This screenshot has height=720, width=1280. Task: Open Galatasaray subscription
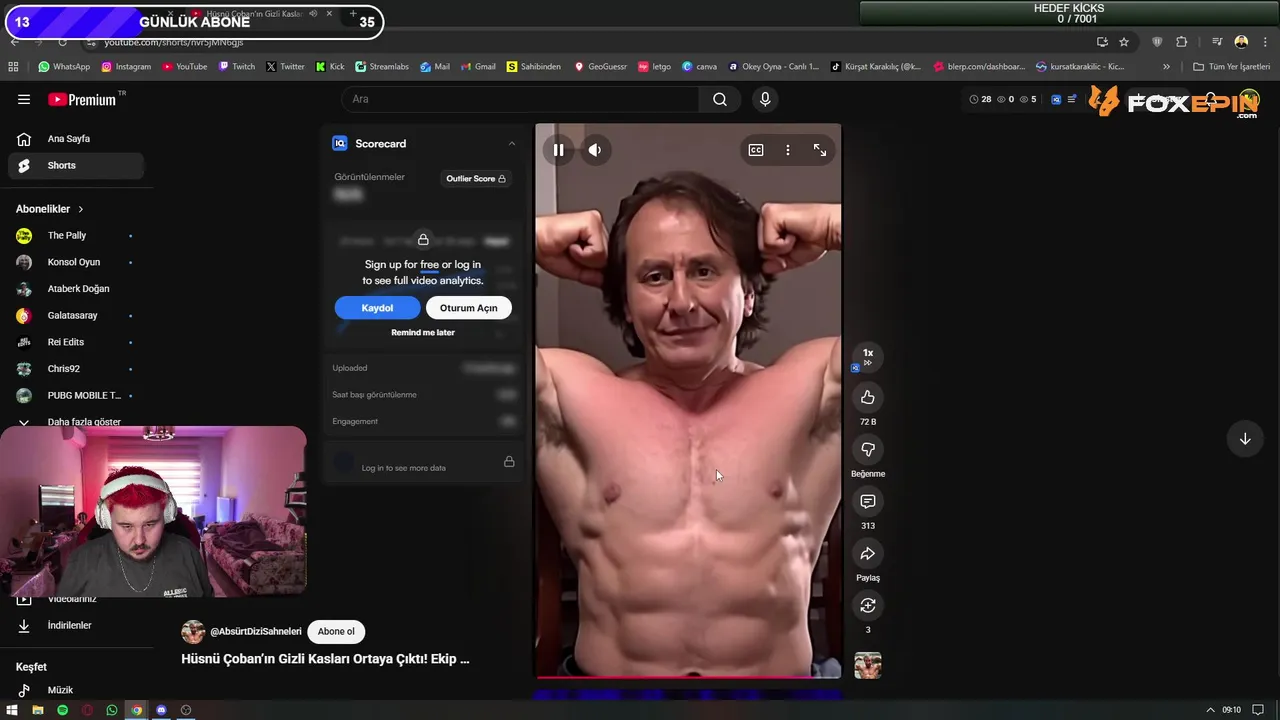pos(75,315)
